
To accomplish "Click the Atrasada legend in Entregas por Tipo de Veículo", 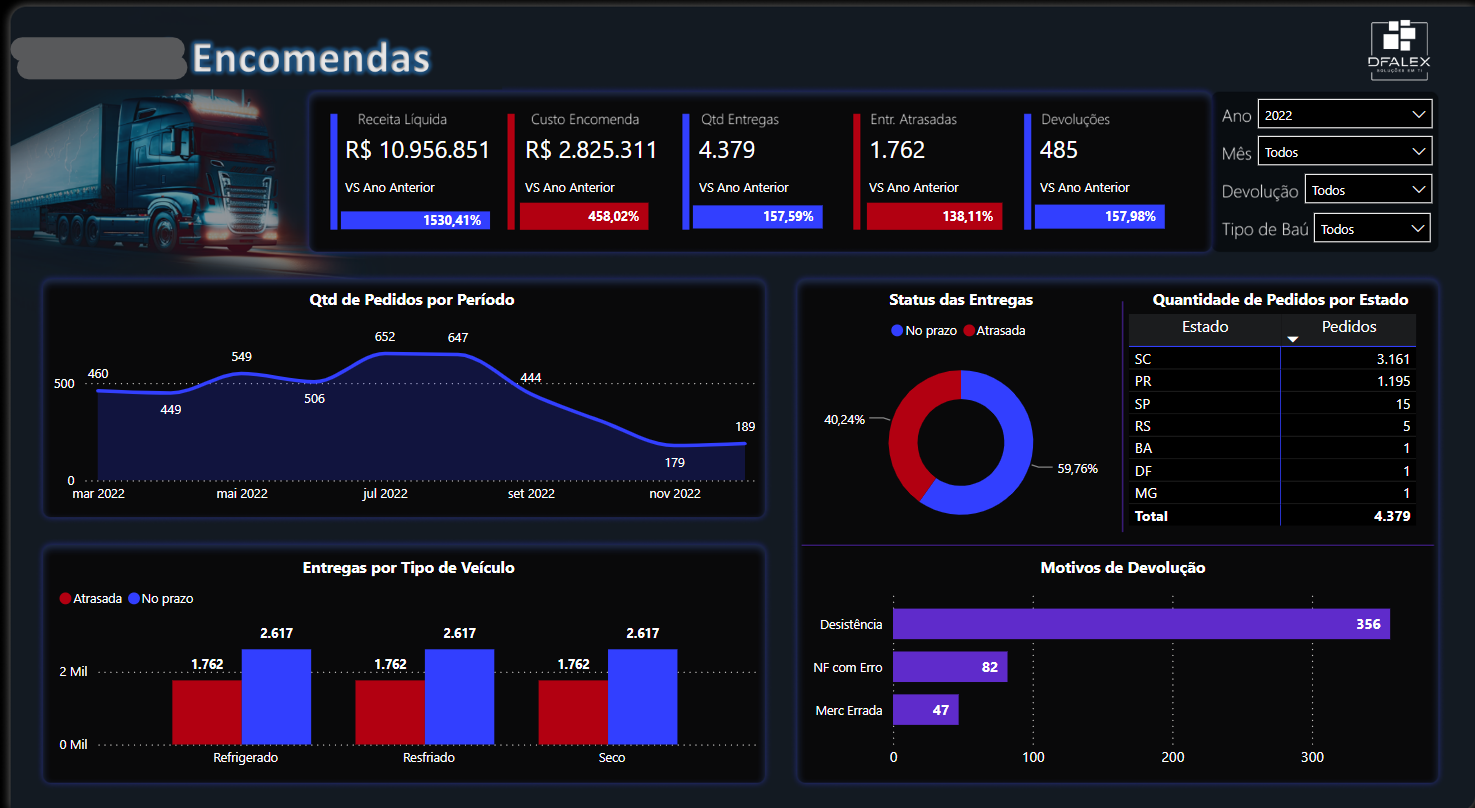I will click(91, 598).
